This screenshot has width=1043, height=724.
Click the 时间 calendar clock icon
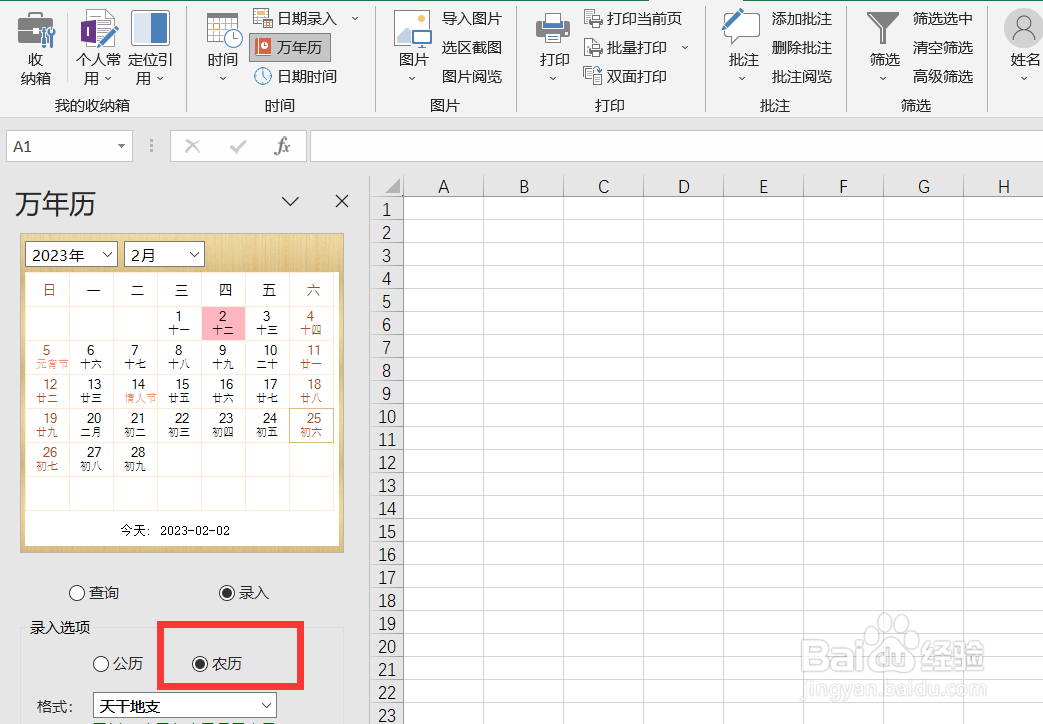(x=223, y=29)
